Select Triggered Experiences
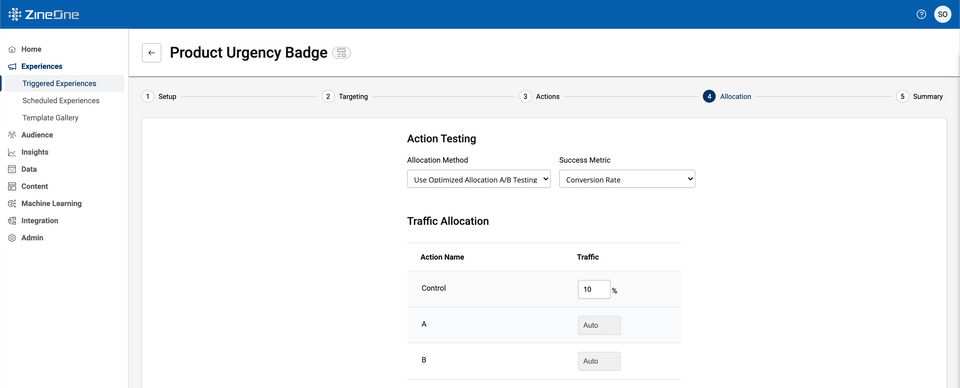The height and width of the screenshot is (388, 960). click(x=59, y=83)
